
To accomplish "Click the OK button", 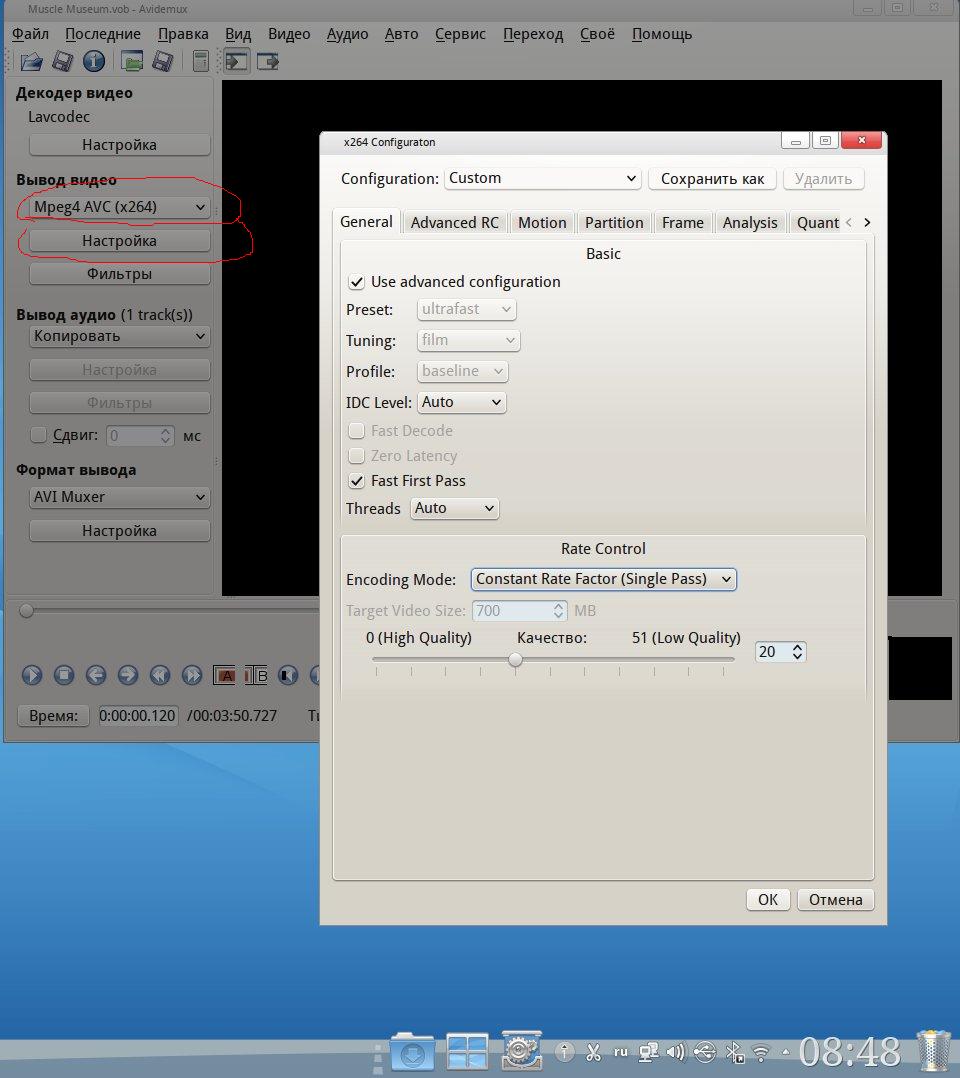I will (x=767, y=899).
